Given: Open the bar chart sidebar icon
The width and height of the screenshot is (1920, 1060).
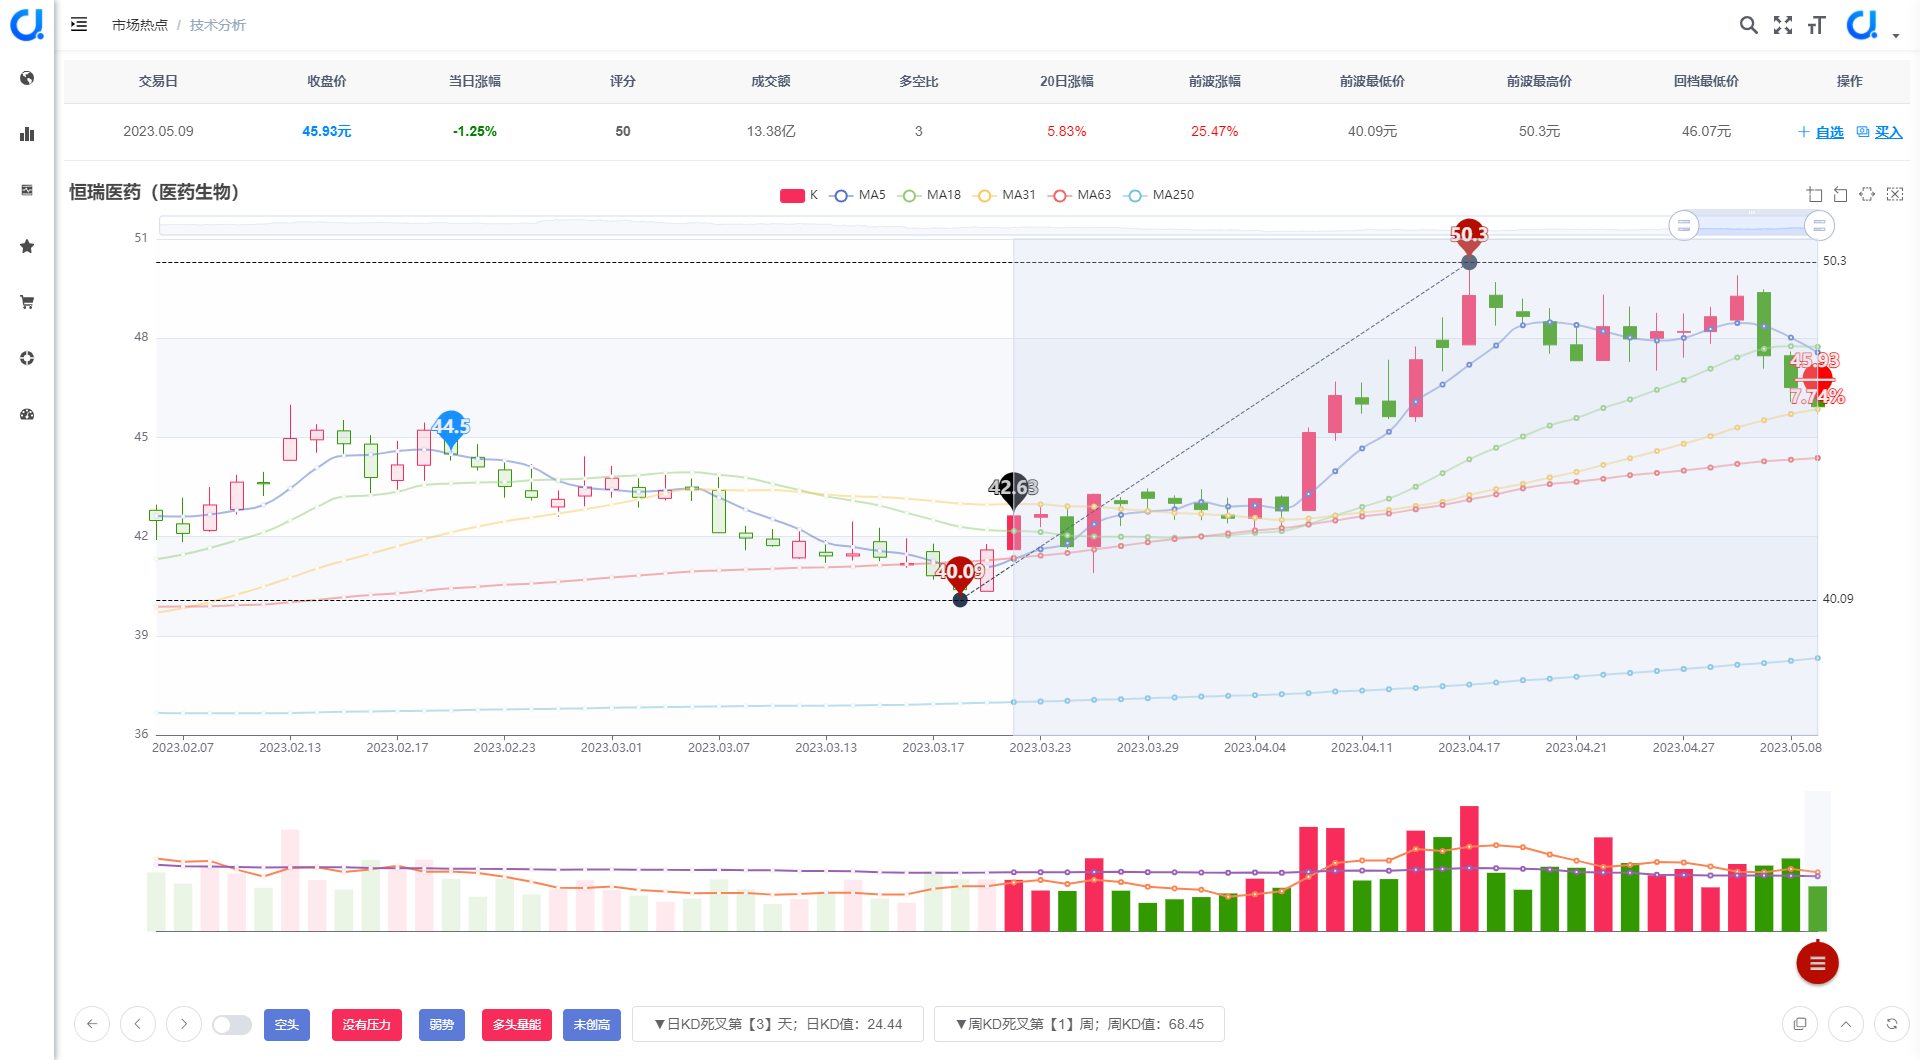Looking at the screenshot, I should 27,134.
